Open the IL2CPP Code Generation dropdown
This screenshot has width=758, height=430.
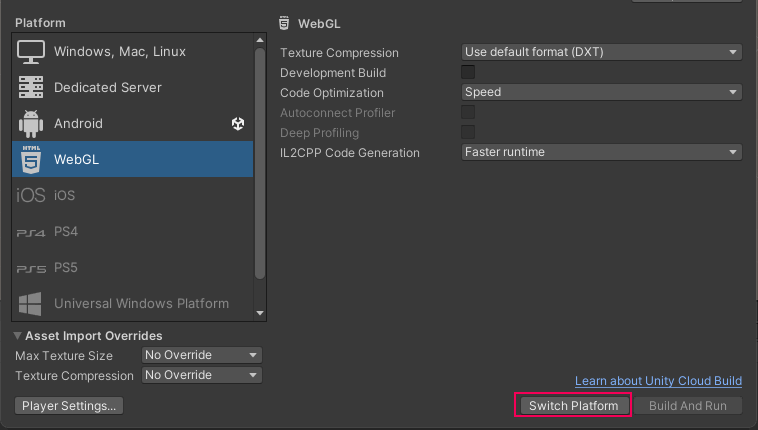tap(602, 152)
